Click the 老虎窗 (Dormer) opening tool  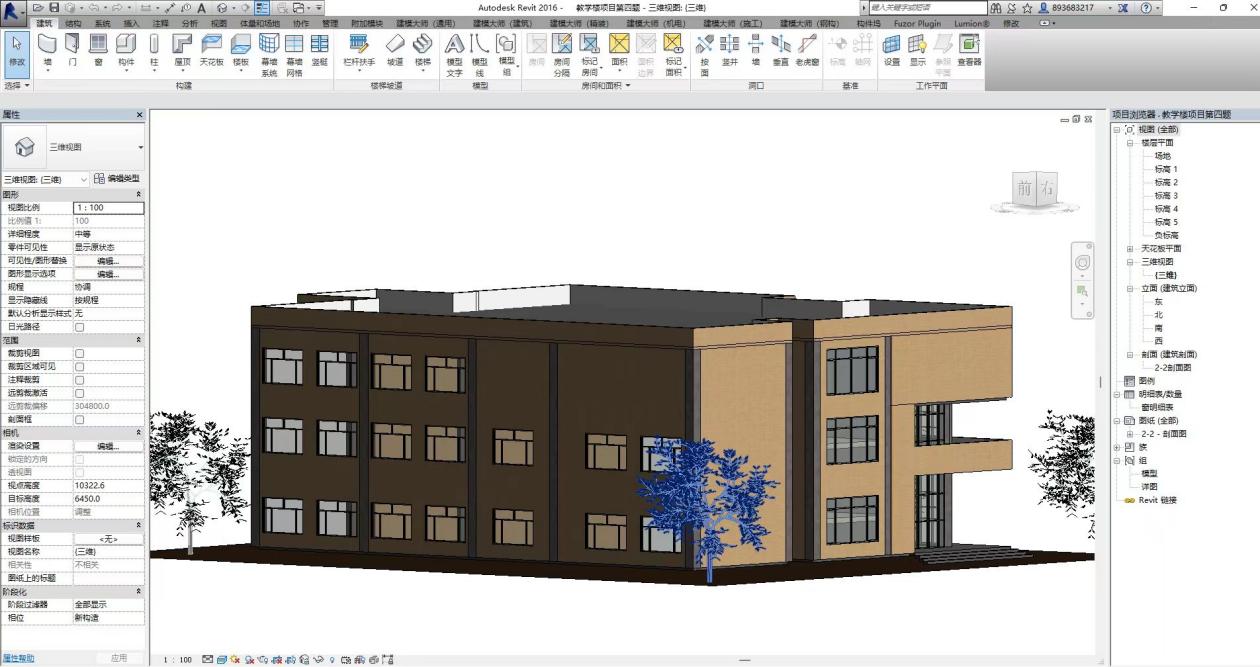(807, 49)
